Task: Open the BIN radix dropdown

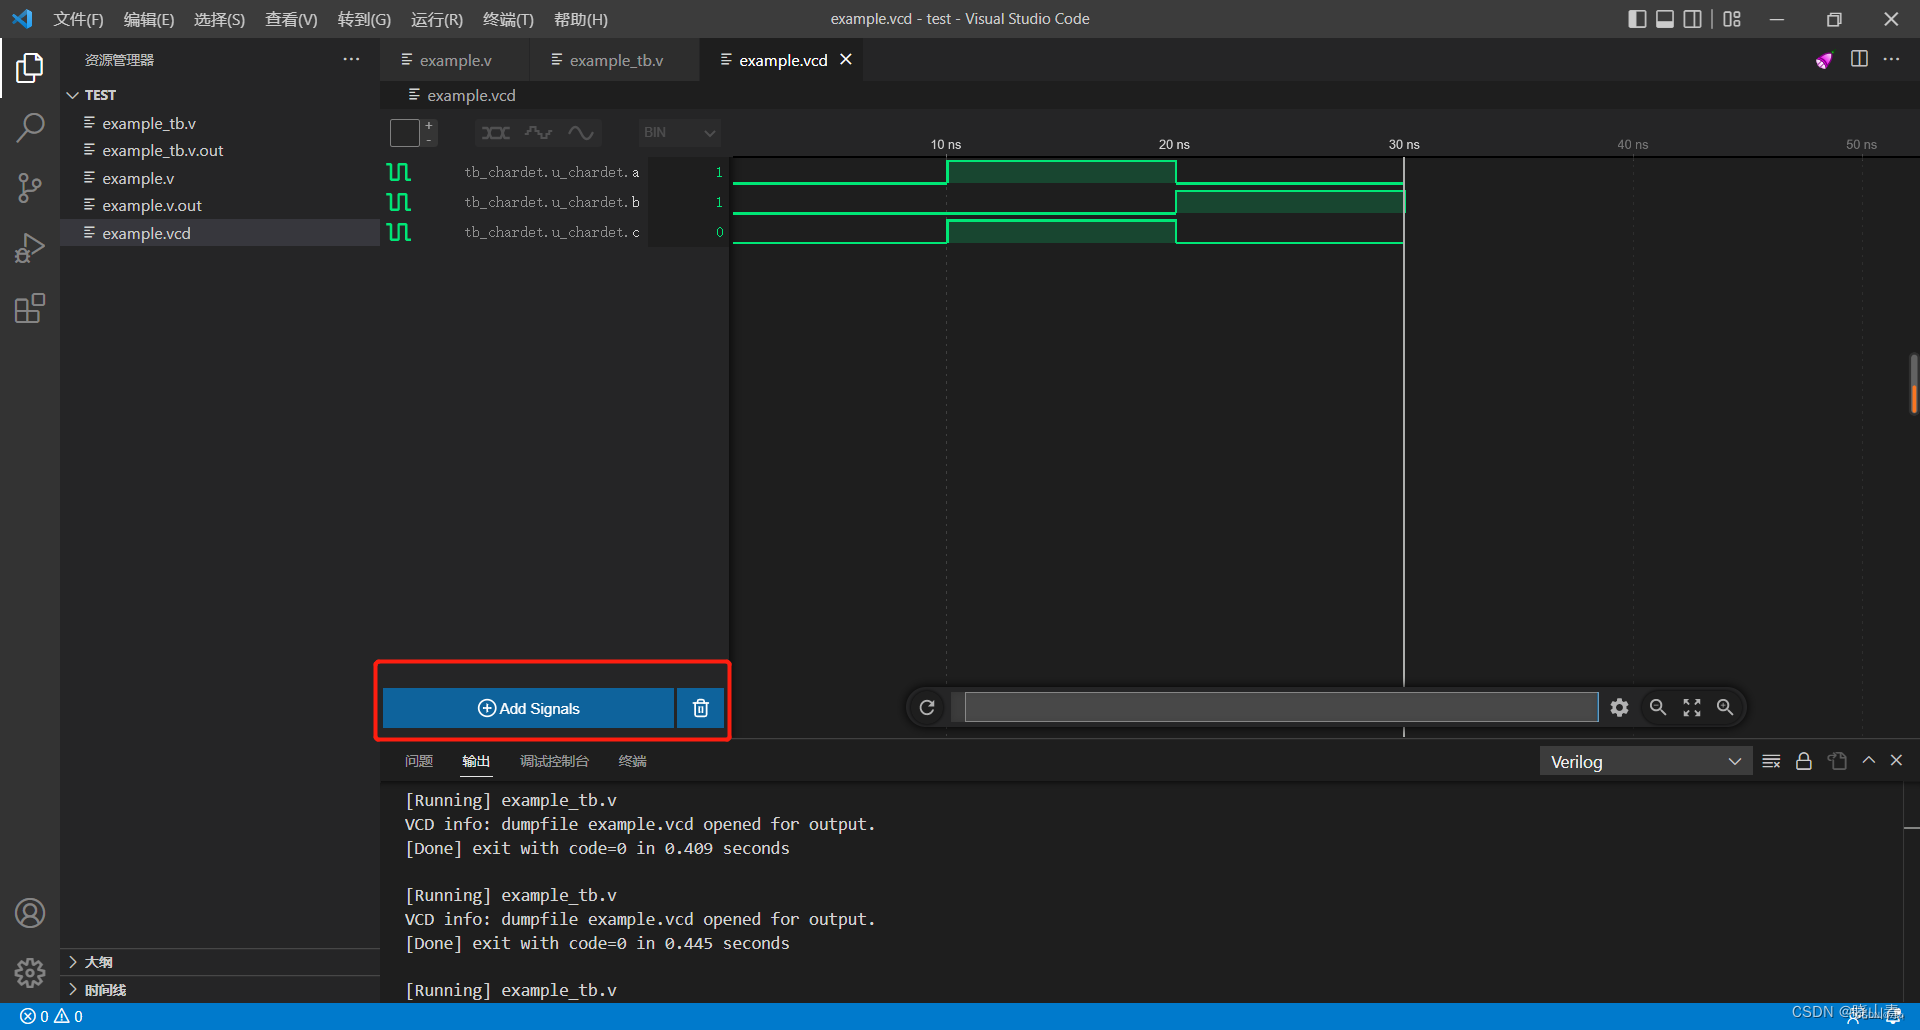Action: point(679,132)
